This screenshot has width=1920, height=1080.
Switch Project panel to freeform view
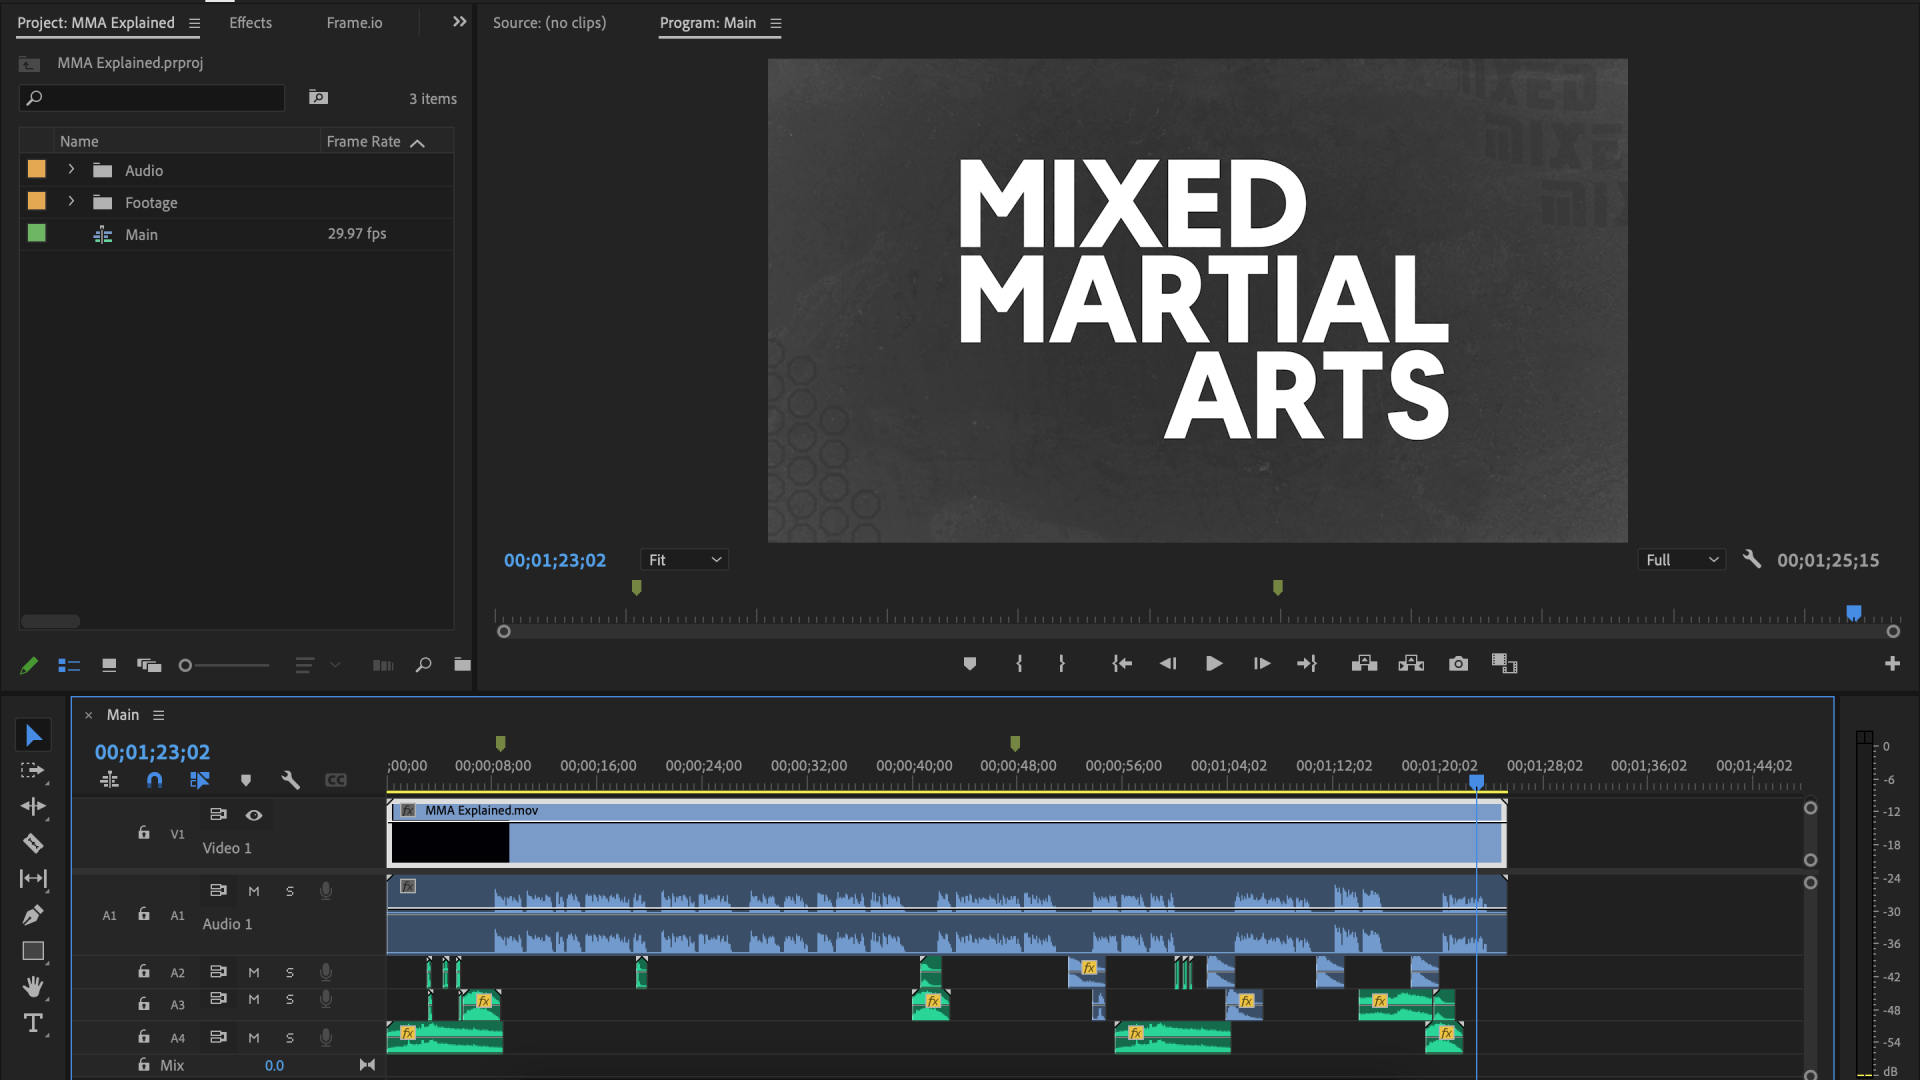click(149, 665)
